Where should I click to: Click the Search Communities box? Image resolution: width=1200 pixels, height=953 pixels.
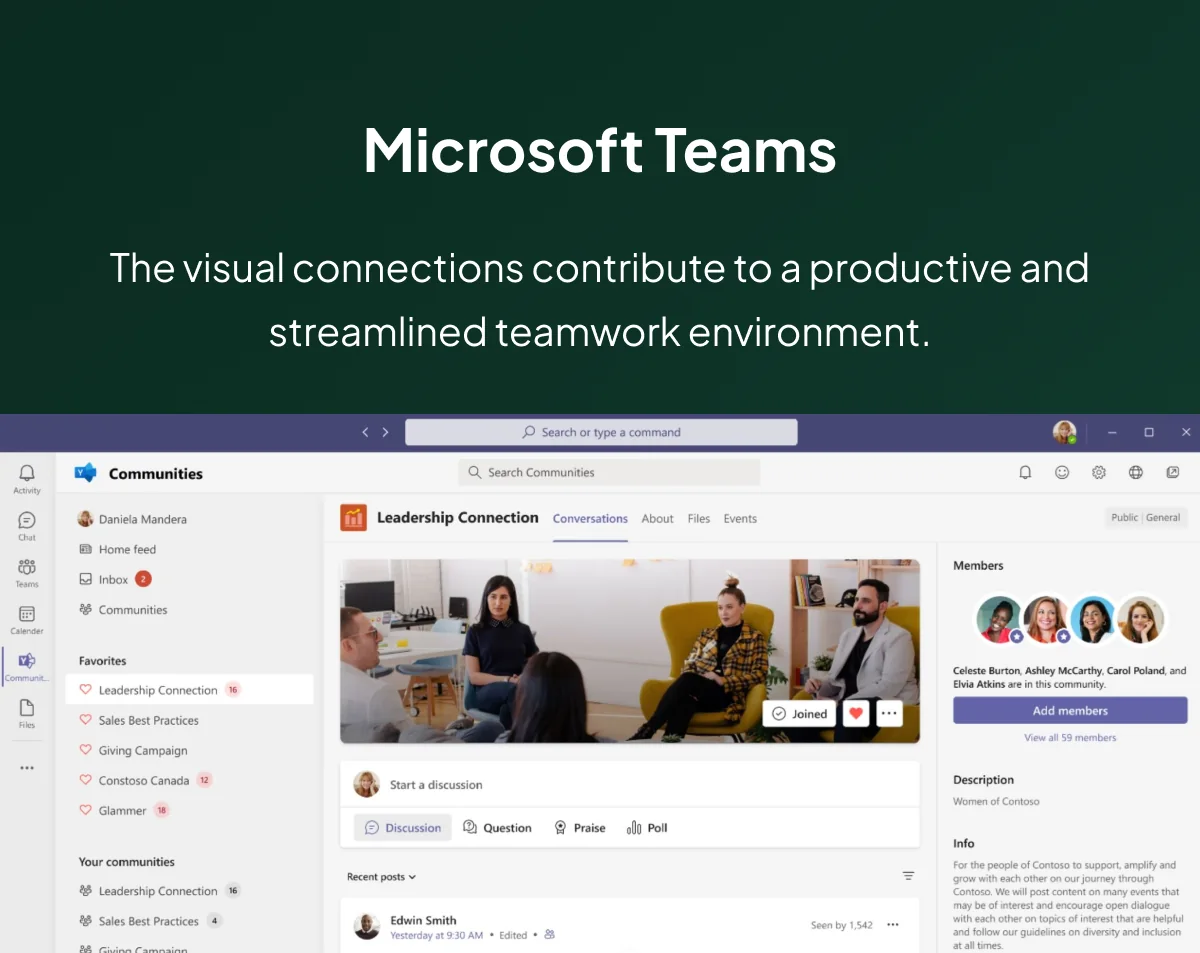click(609, 472)
